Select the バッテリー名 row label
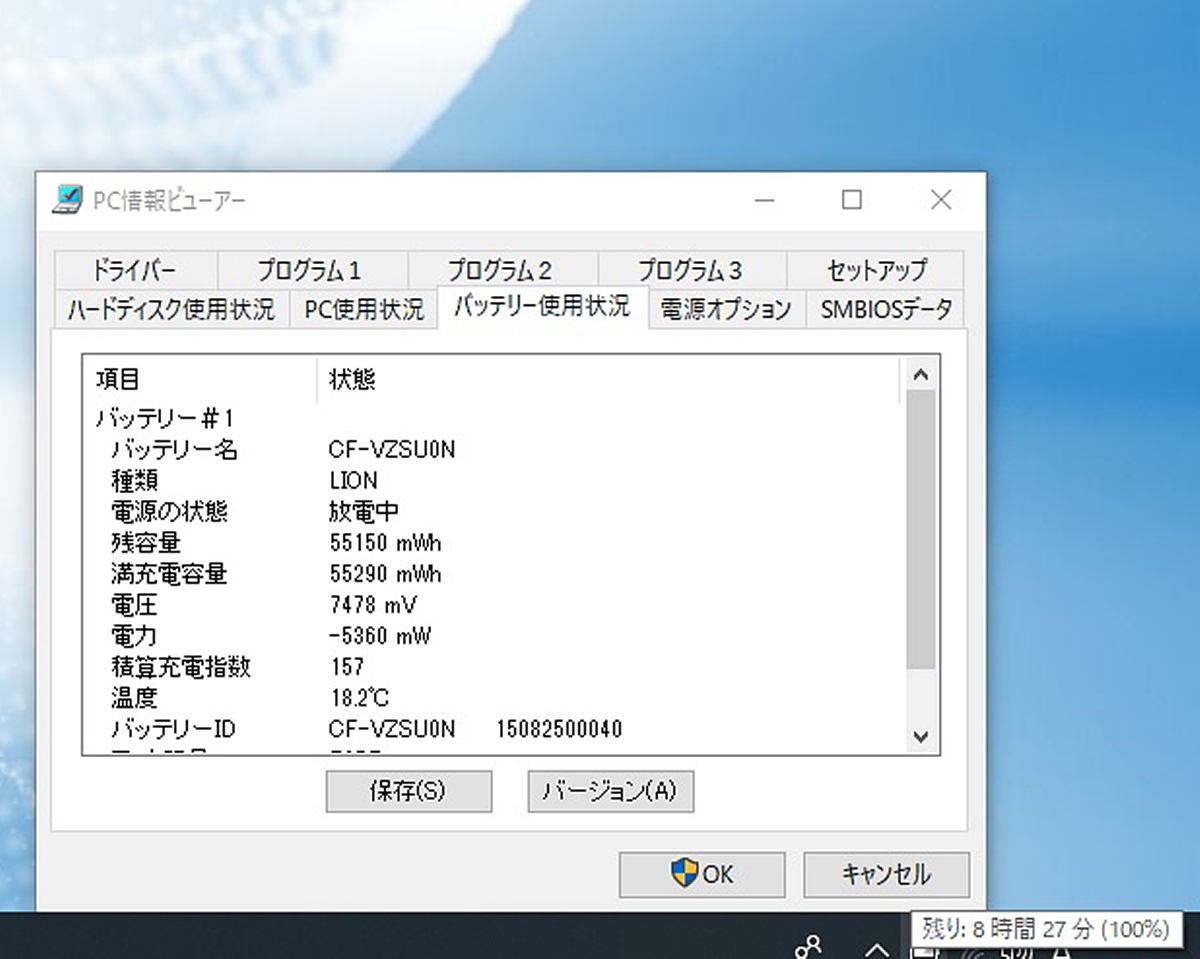The height and width of the screenshot is (959, 1200). [174, 450]
